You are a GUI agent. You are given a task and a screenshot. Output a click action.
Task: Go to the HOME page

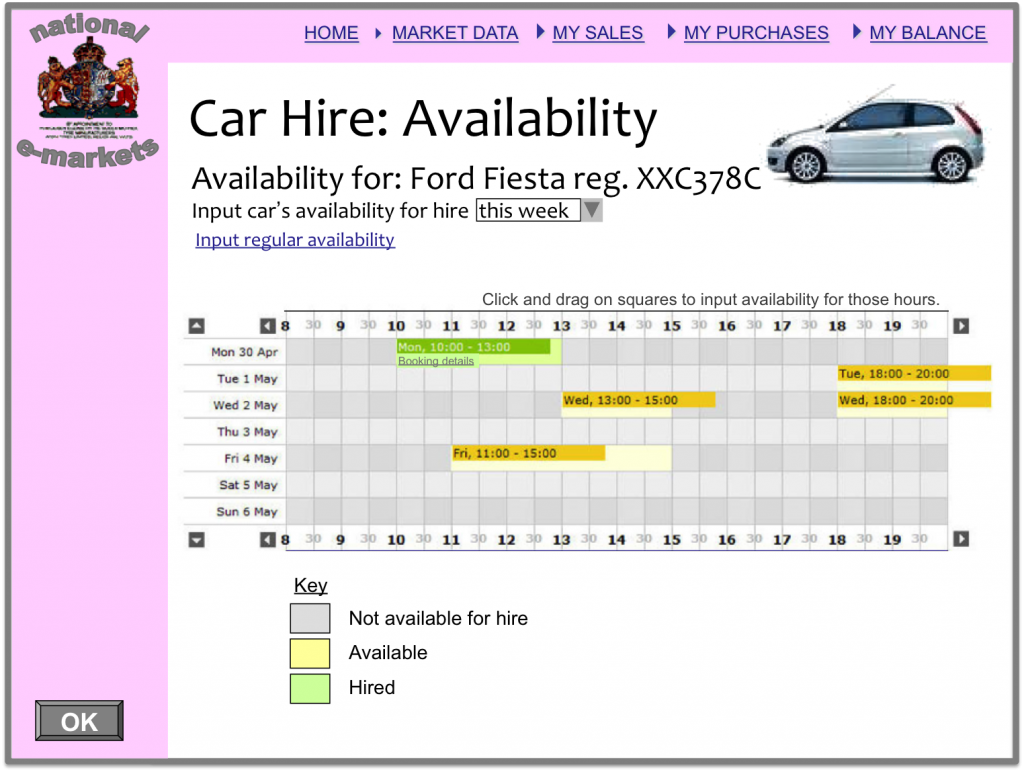[x=331, y=33]
